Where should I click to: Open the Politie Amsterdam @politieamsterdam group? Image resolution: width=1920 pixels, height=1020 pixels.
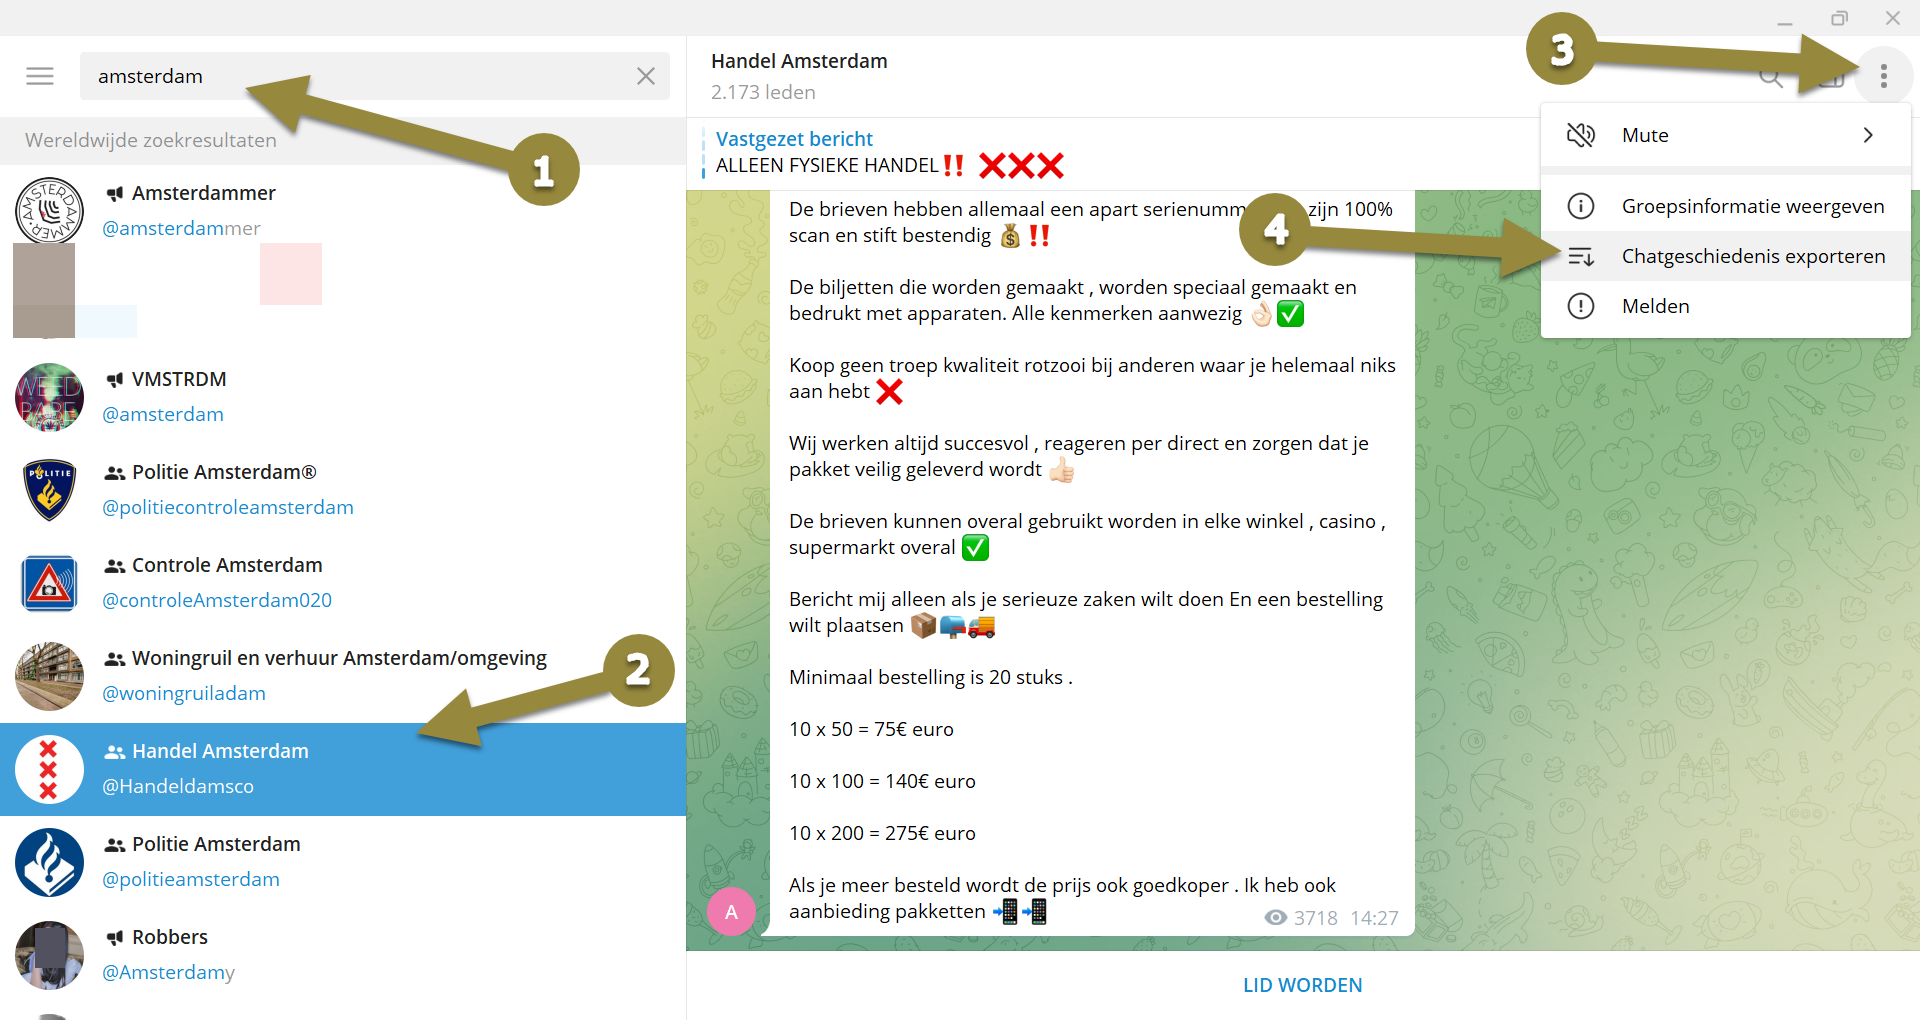point(343,862)
